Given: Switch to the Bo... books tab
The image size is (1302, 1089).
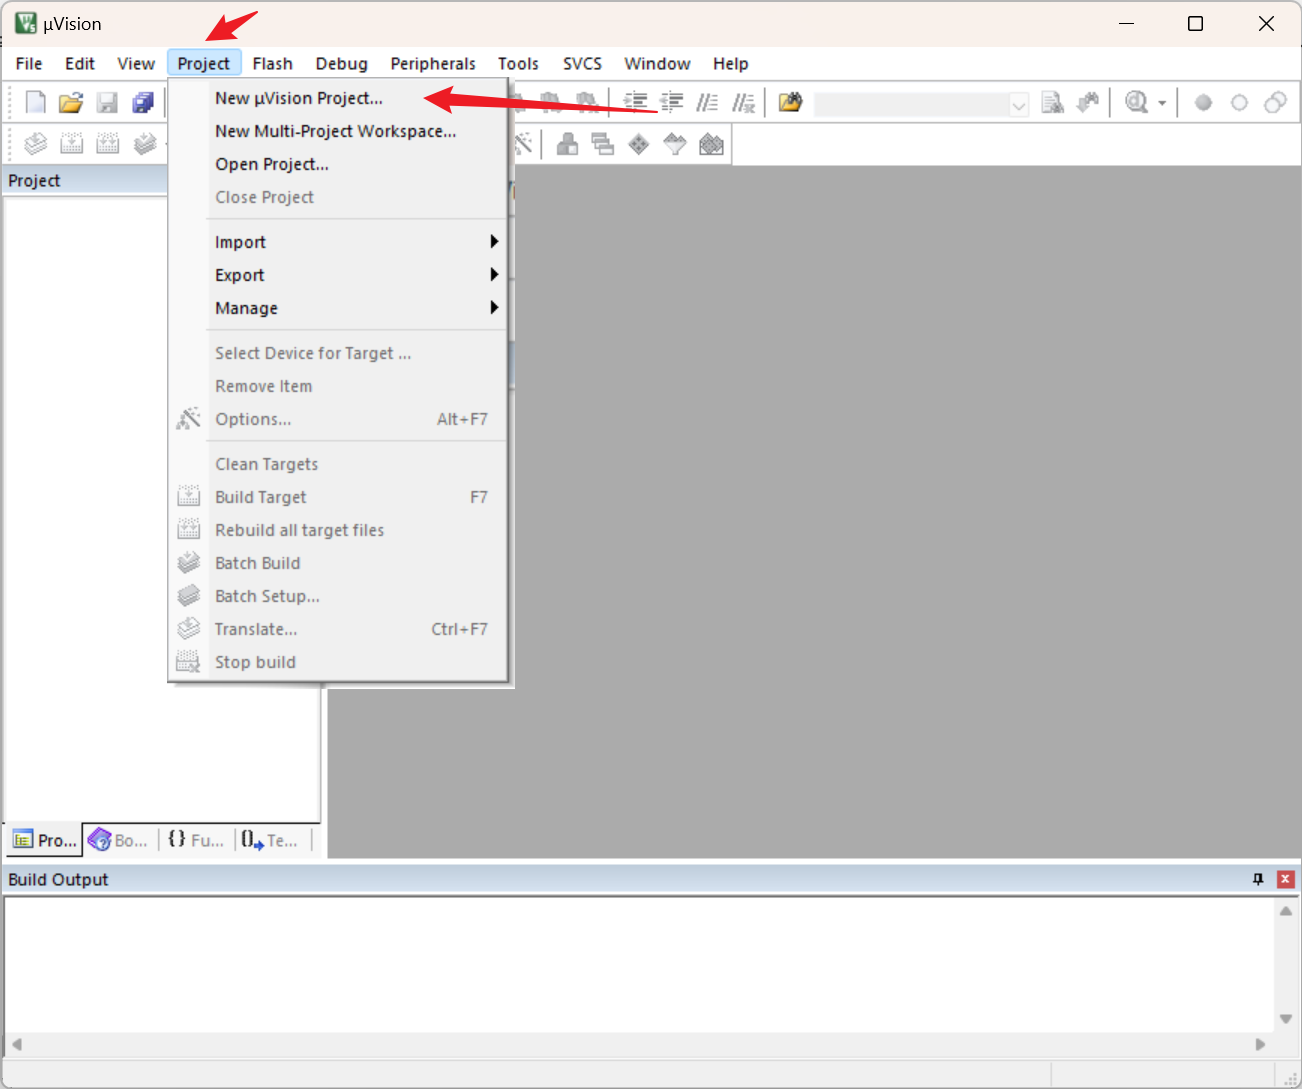Looking at the screenshot, I should (119, 840).
